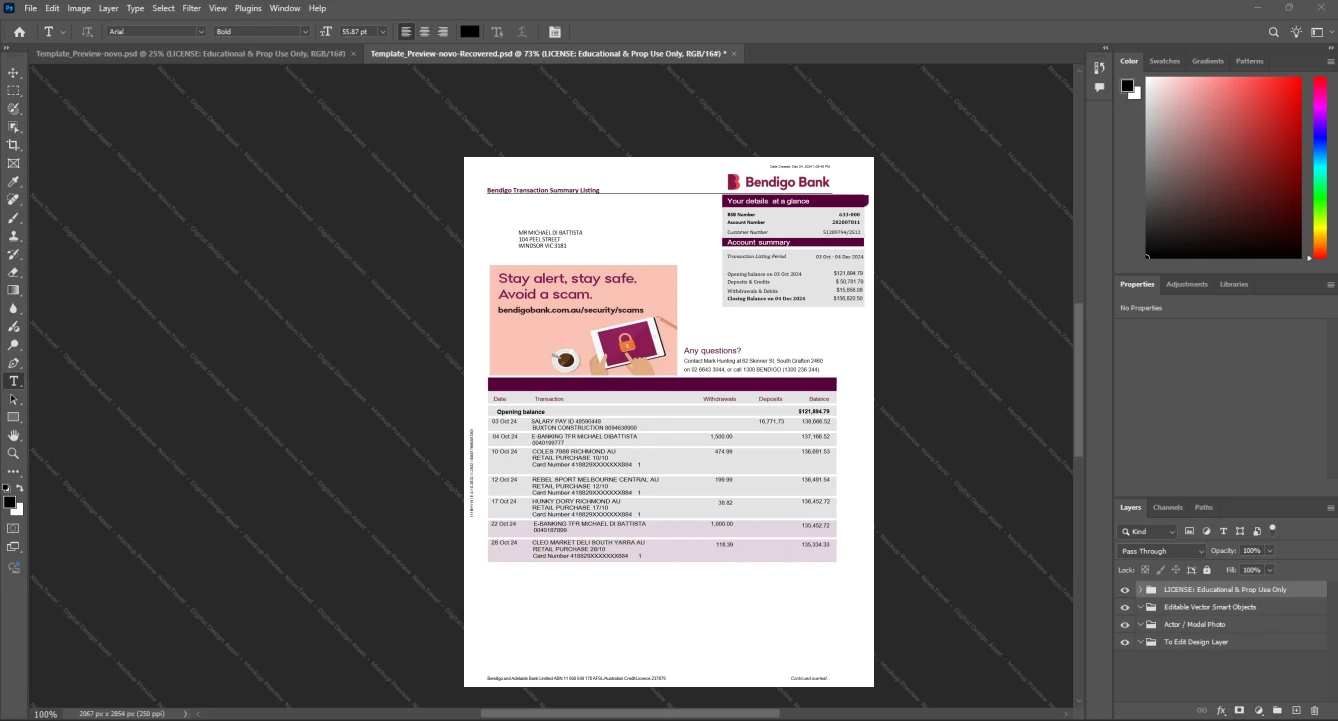Left align text

coord(406,32)
